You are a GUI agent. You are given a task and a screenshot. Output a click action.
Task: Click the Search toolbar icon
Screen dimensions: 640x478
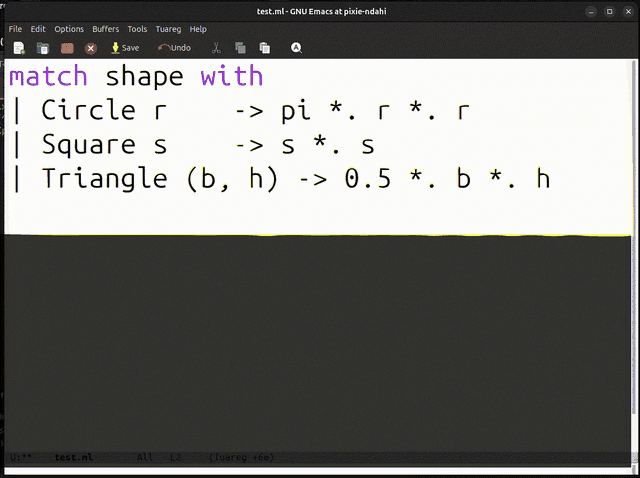pyautogui.click(x=296, y=48)
